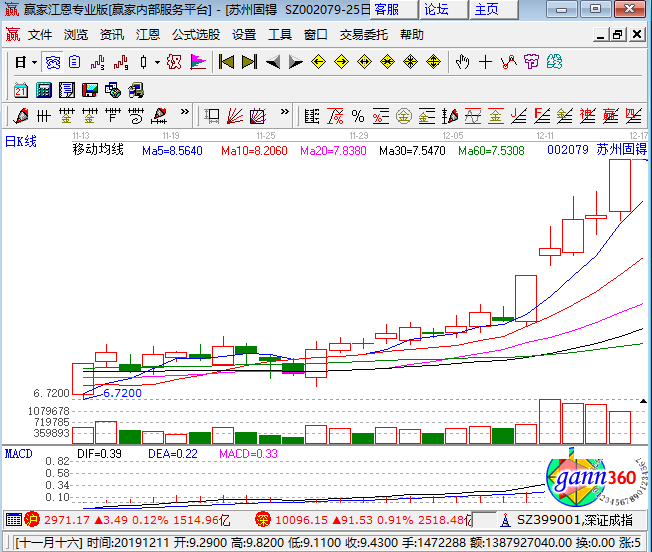This screenshot has height=552, width=652.
Task: Click the yellow diamond vertical-expand icon
Action: (x=433, y=62)
